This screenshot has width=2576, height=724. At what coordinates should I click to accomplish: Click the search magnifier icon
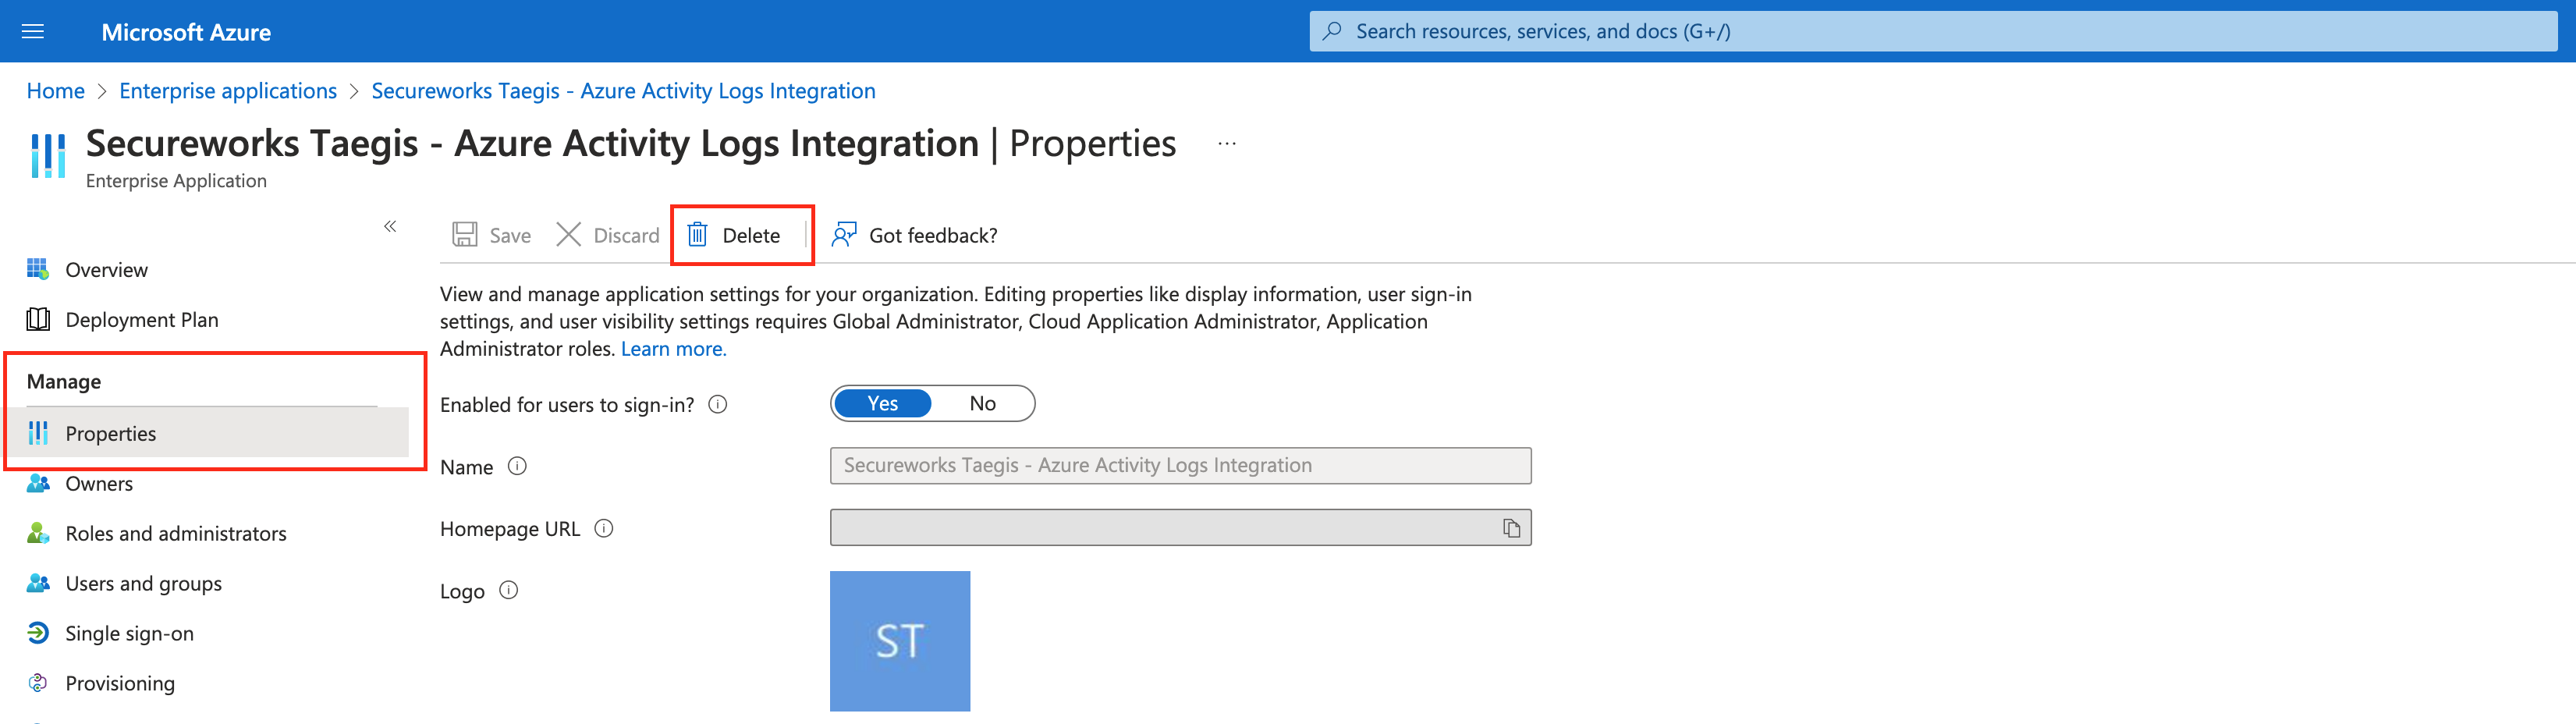(x=1332, y=31)
